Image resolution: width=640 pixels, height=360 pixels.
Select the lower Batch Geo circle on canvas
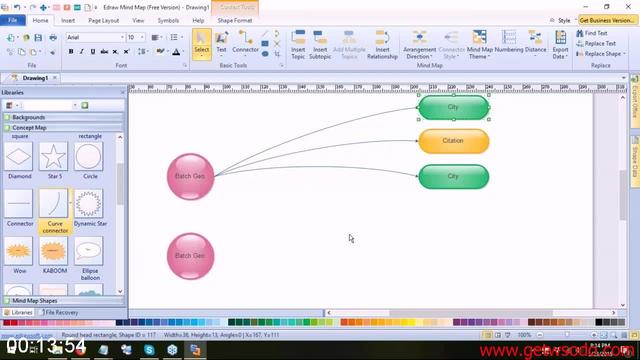[190, 256]
